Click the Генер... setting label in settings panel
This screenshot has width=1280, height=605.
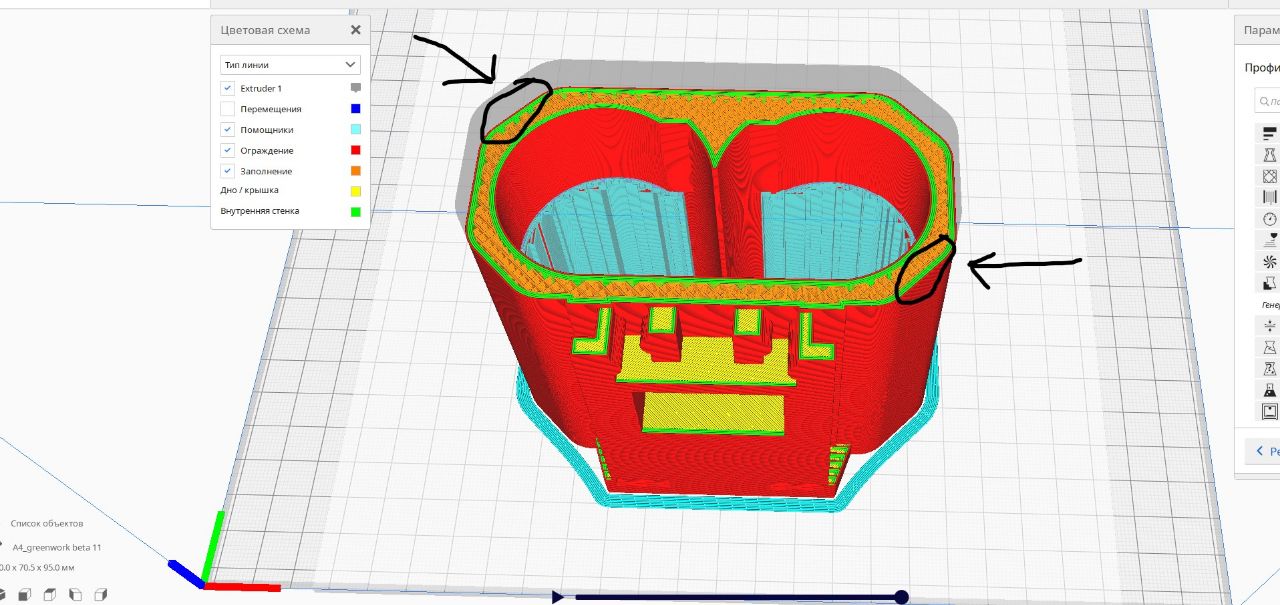coord(1270,304)
